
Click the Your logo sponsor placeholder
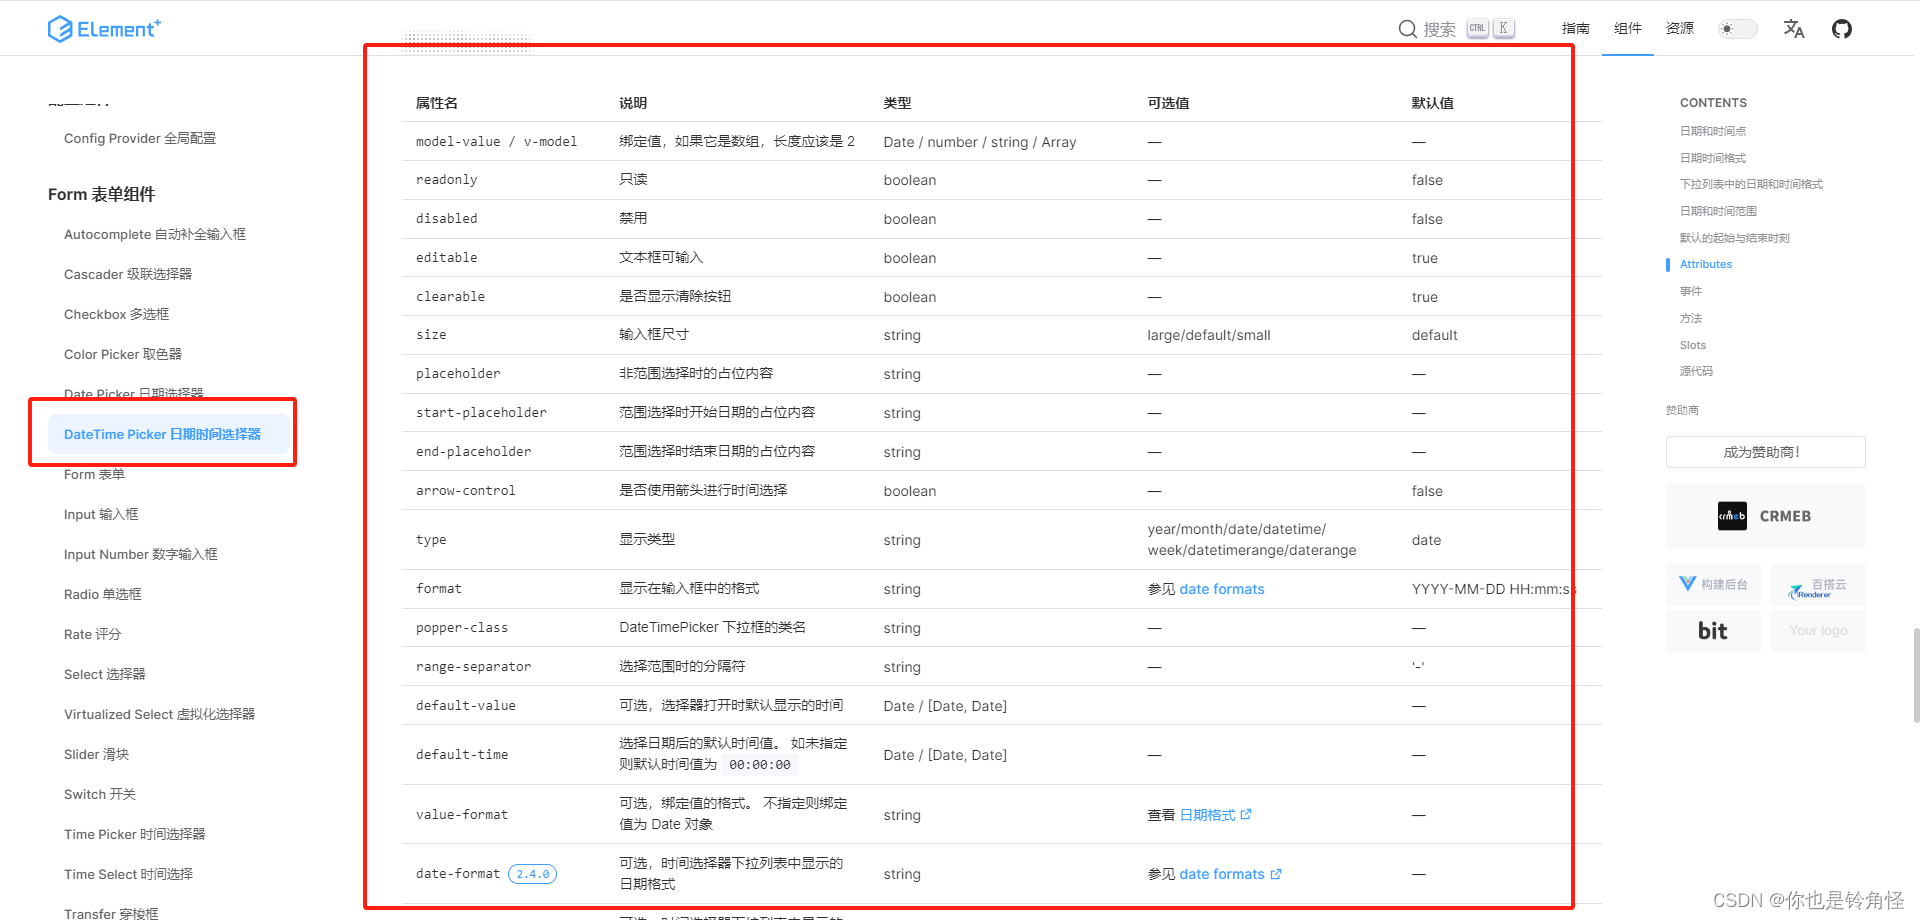point(1817,630)
